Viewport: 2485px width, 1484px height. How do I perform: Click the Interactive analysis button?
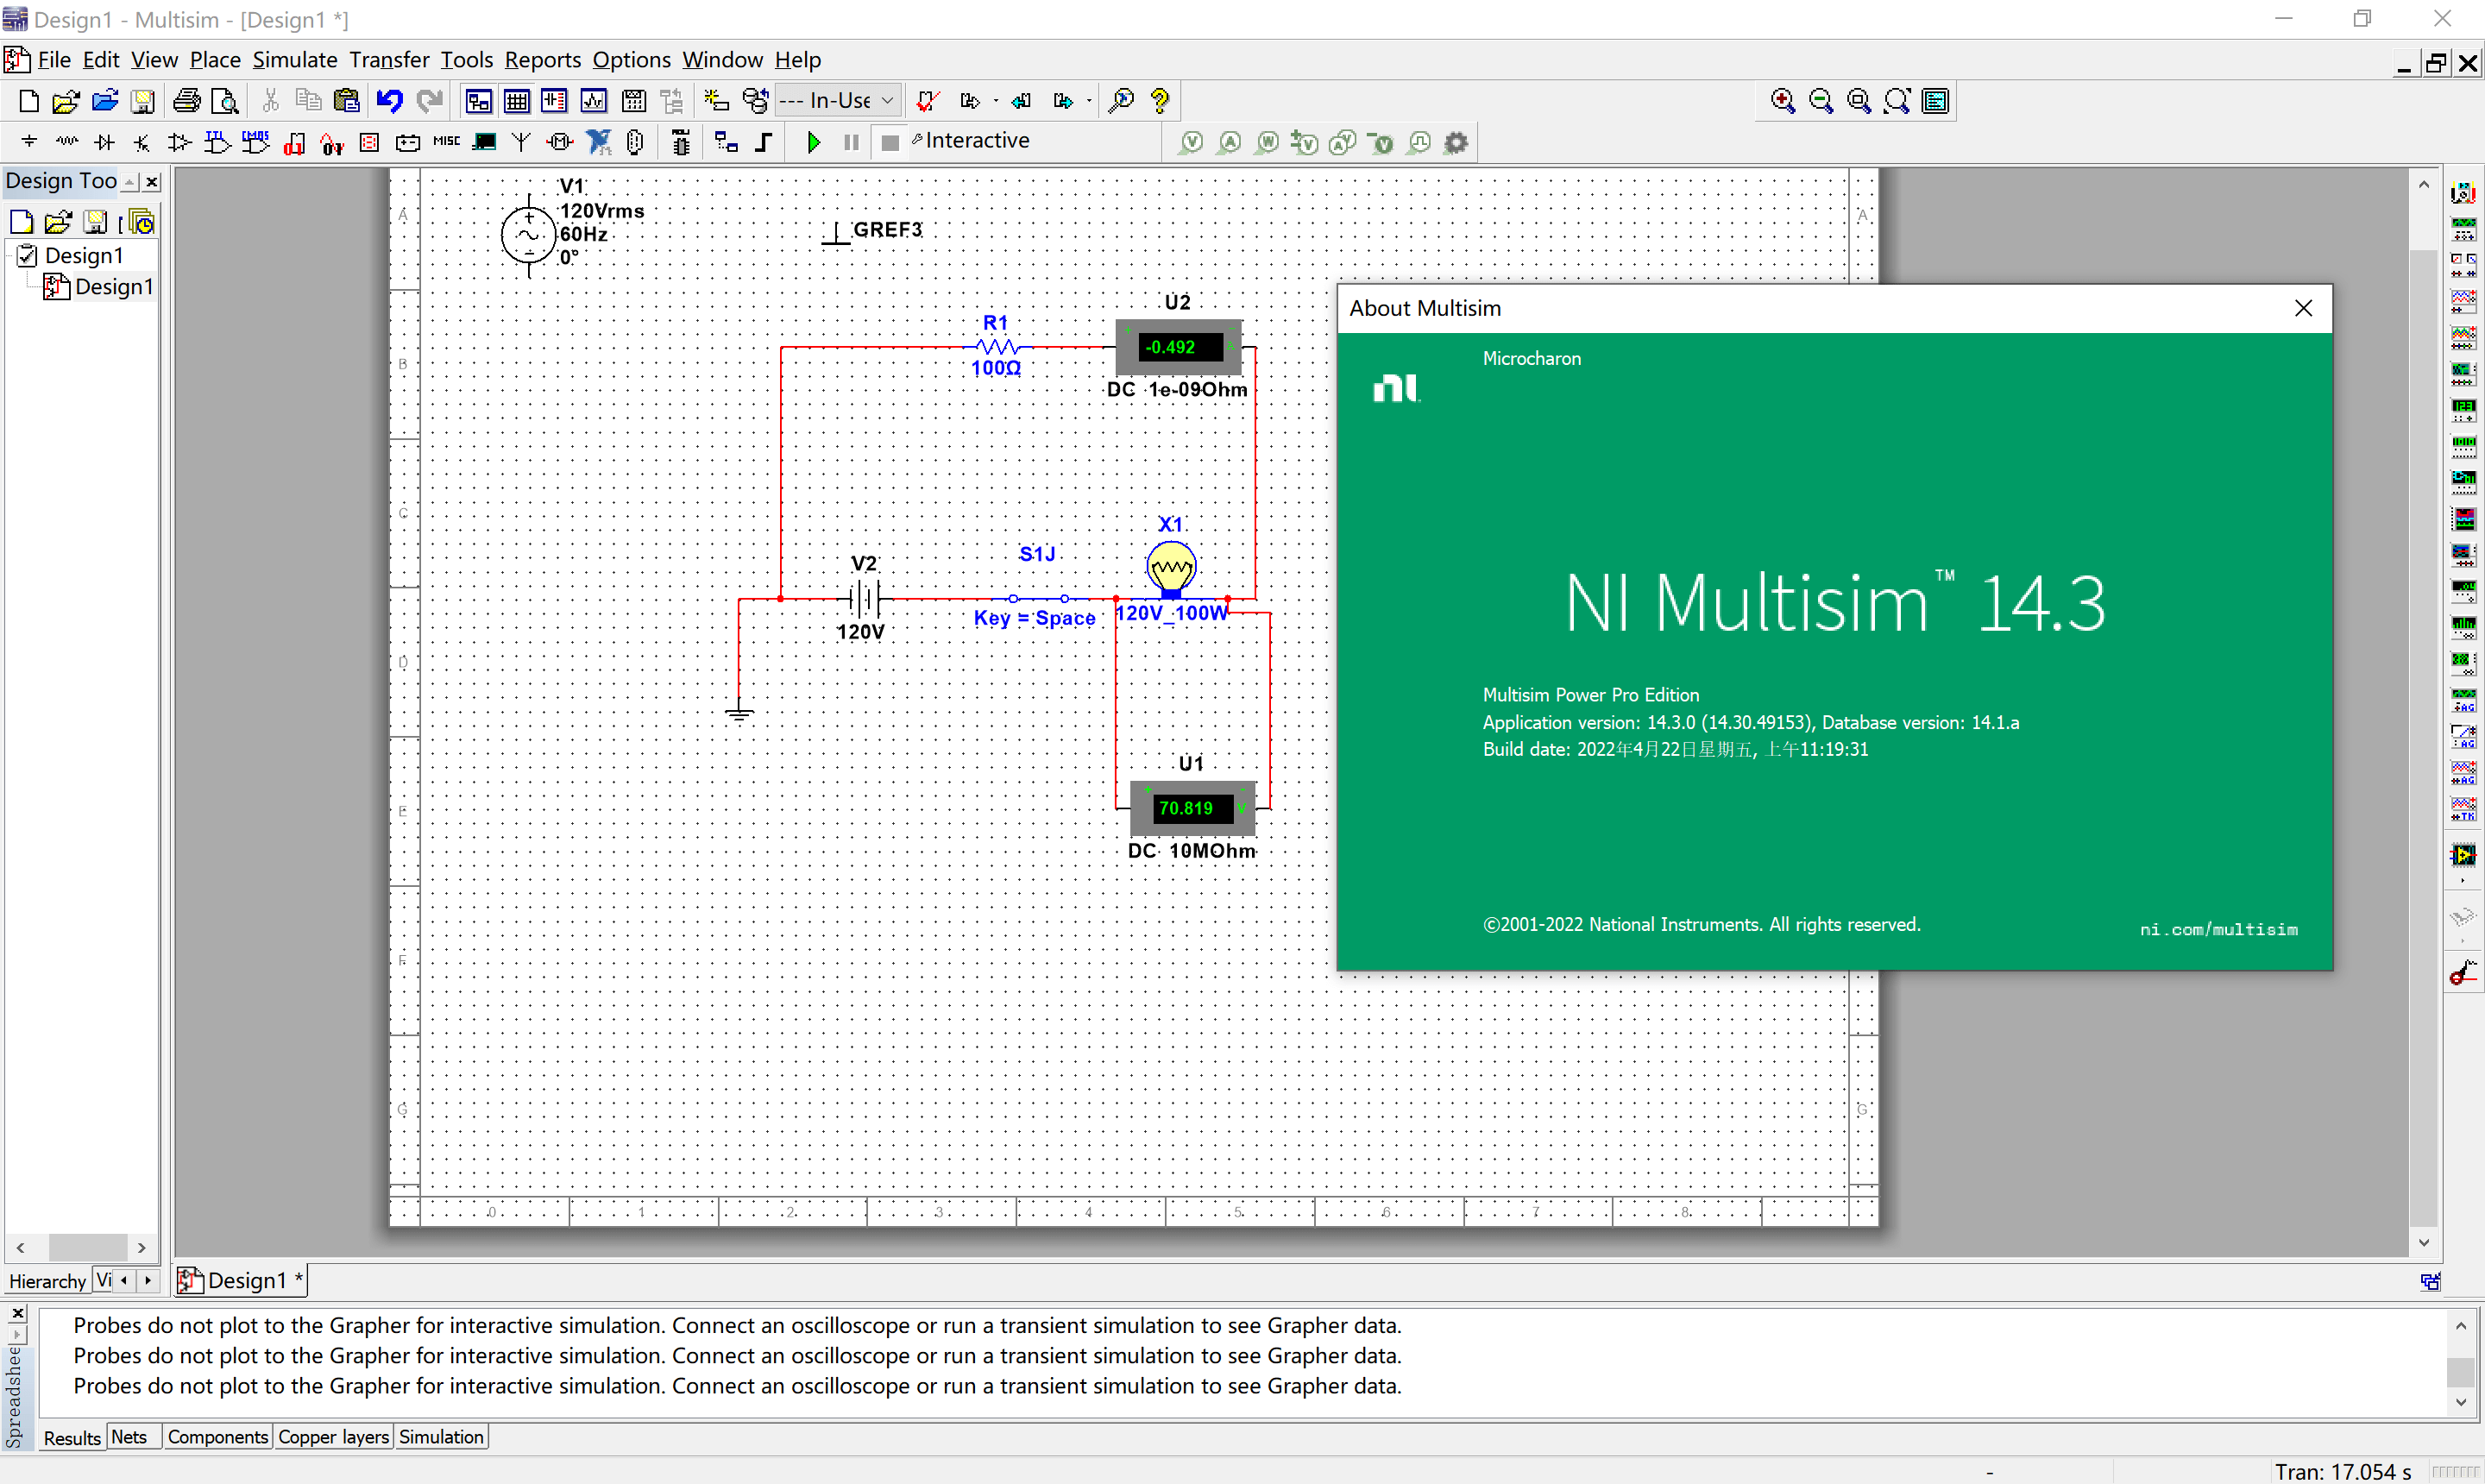[x=970, y=141]
